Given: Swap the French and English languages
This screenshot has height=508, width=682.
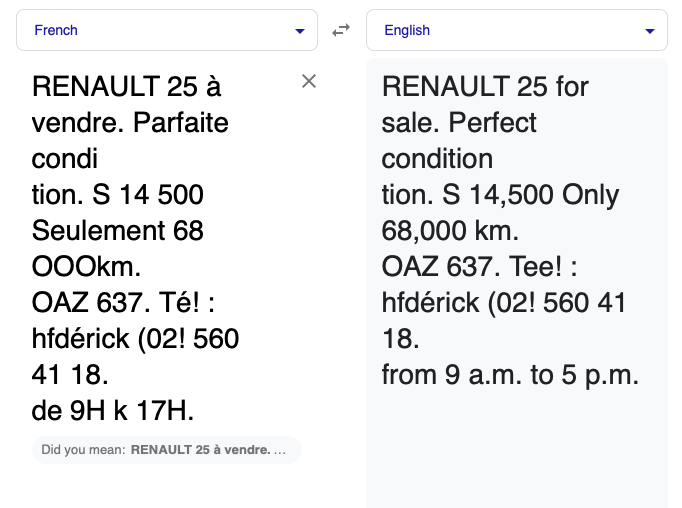Looking at the screenshot, I should click(341, 31).
